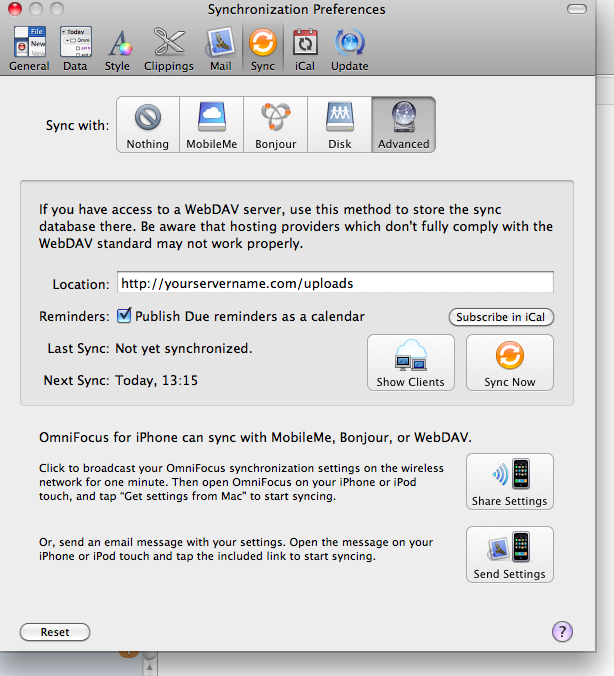Broadcast settings with Share Settings button
Viewport: 614px width, 676px height.
tap(510, 482)
